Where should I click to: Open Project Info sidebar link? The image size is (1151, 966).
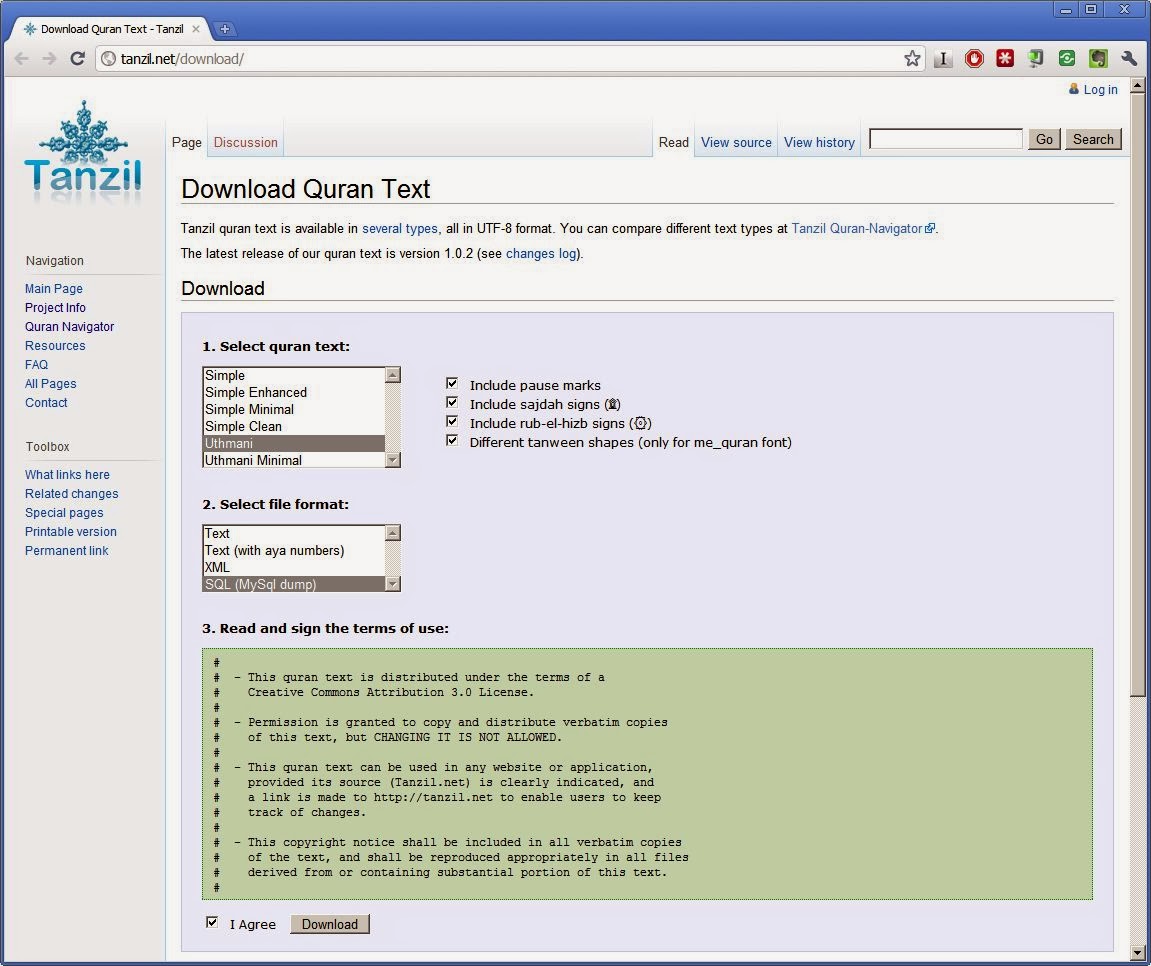(x=55, y=308)
